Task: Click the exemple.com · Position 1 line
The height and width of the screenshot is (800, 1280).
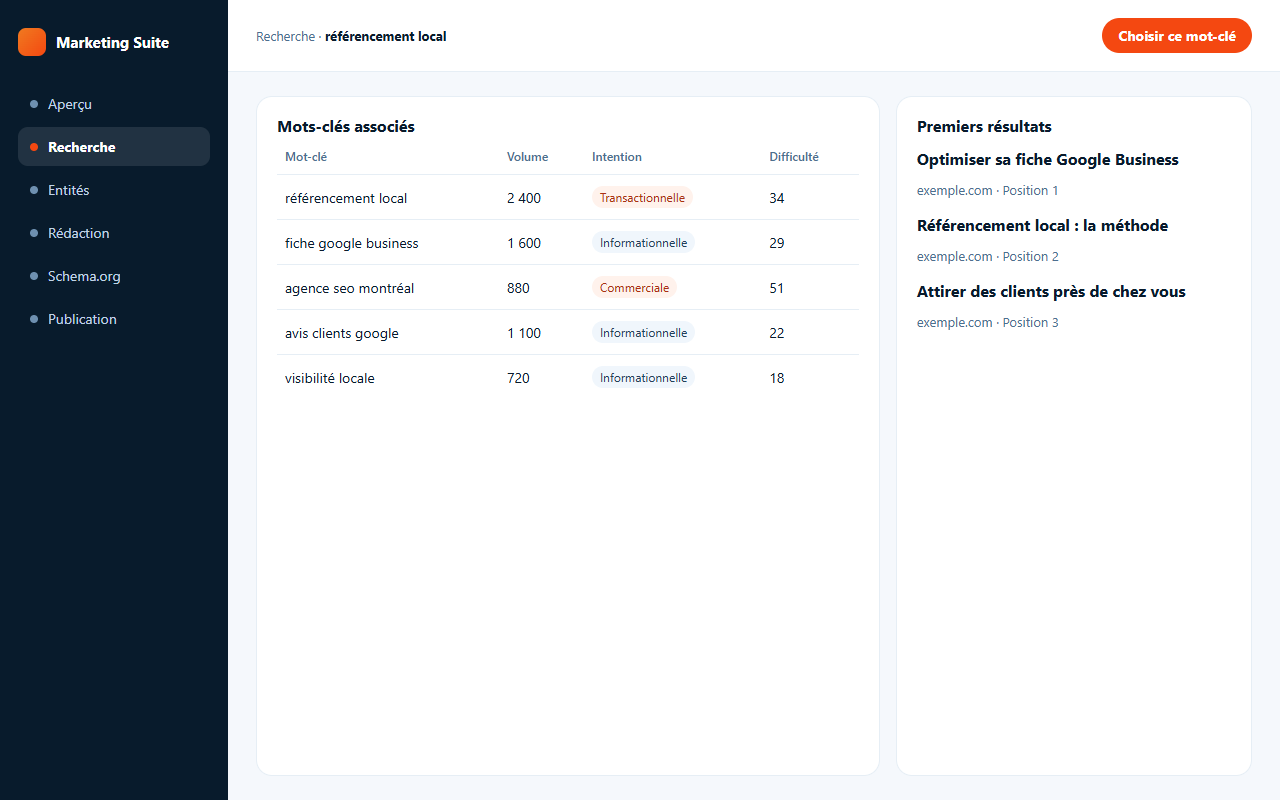Action: (x=987, y=190)
